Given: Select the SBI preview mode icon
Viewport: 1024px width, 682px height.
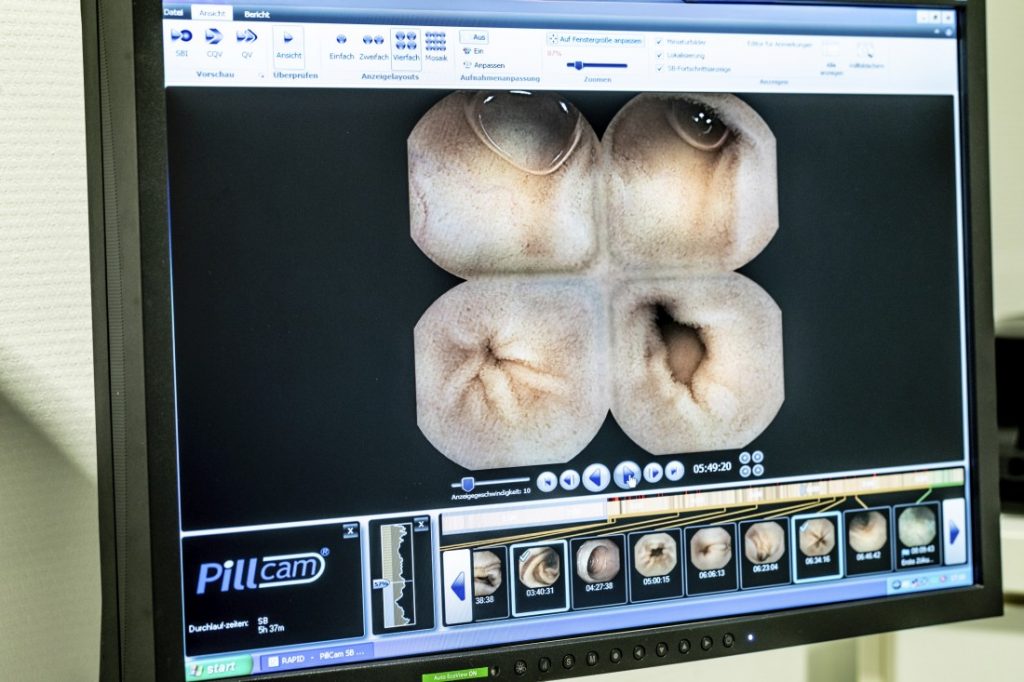Looking at the screenshot, I should [182, 37].
